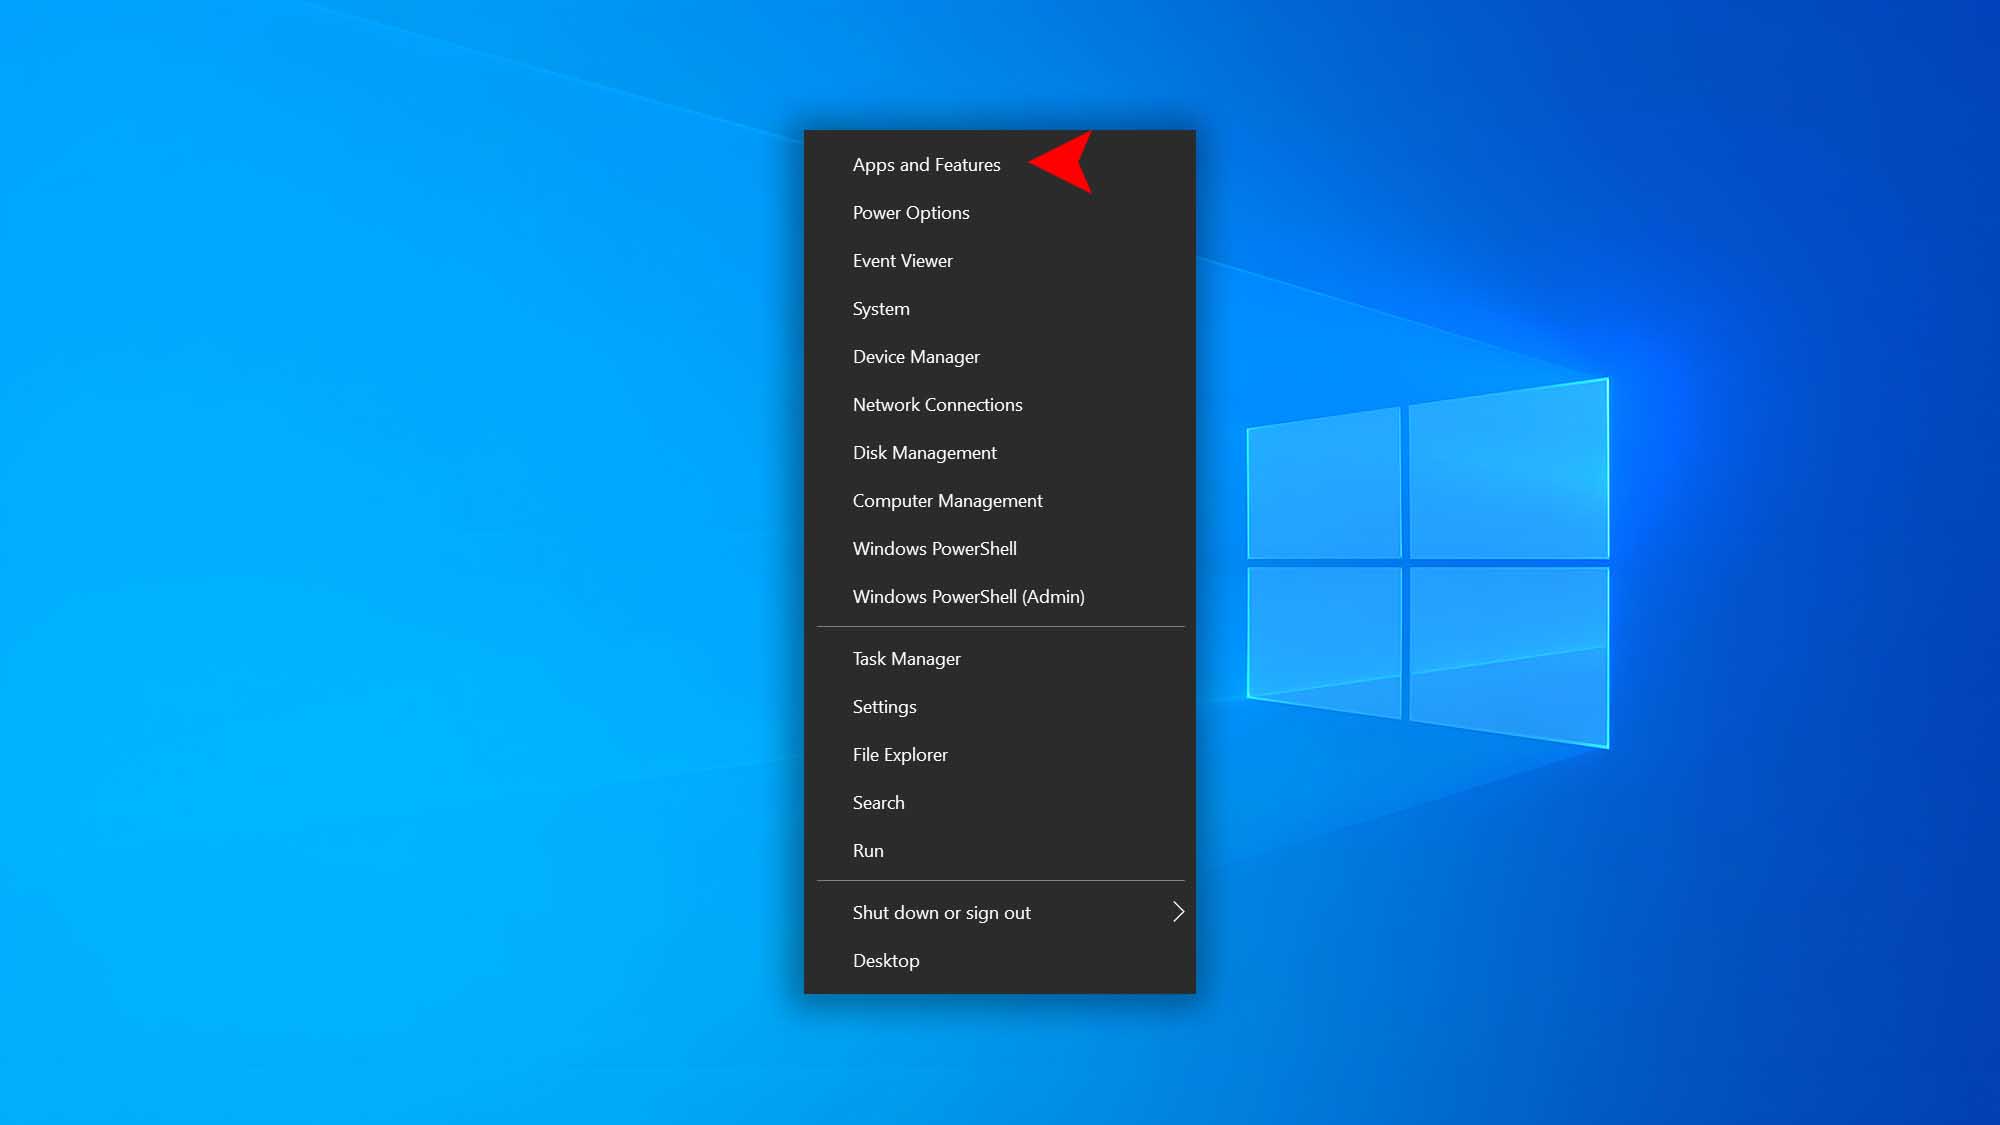Screen dimensions: 2000x1125
Task: Select Disk Management
Action: click(999, 453)
